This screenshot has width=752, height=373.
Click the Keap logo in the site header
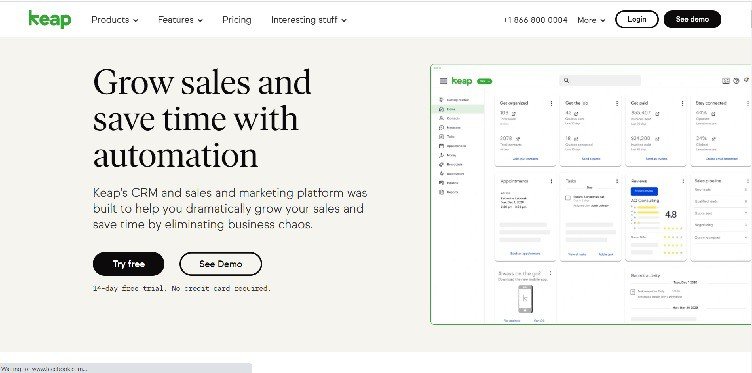50,19
